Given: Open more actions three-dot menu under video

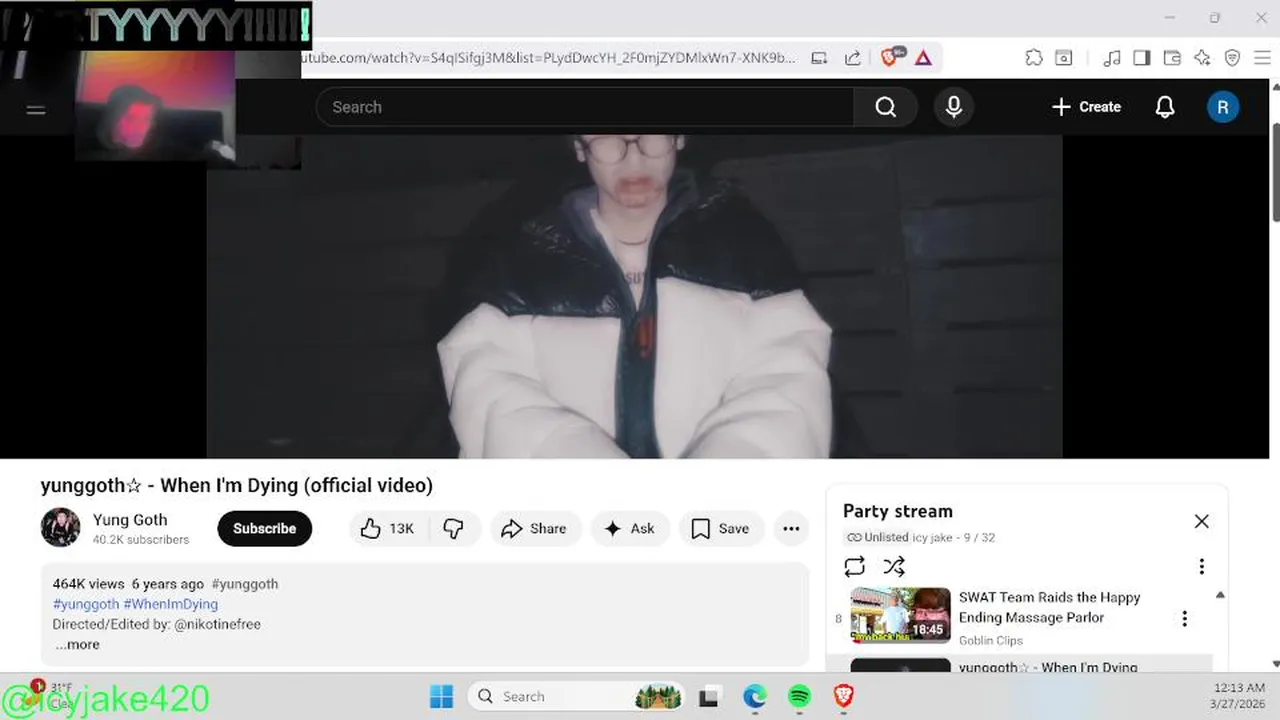Looking at the screenshot, I should pos(791,528).
